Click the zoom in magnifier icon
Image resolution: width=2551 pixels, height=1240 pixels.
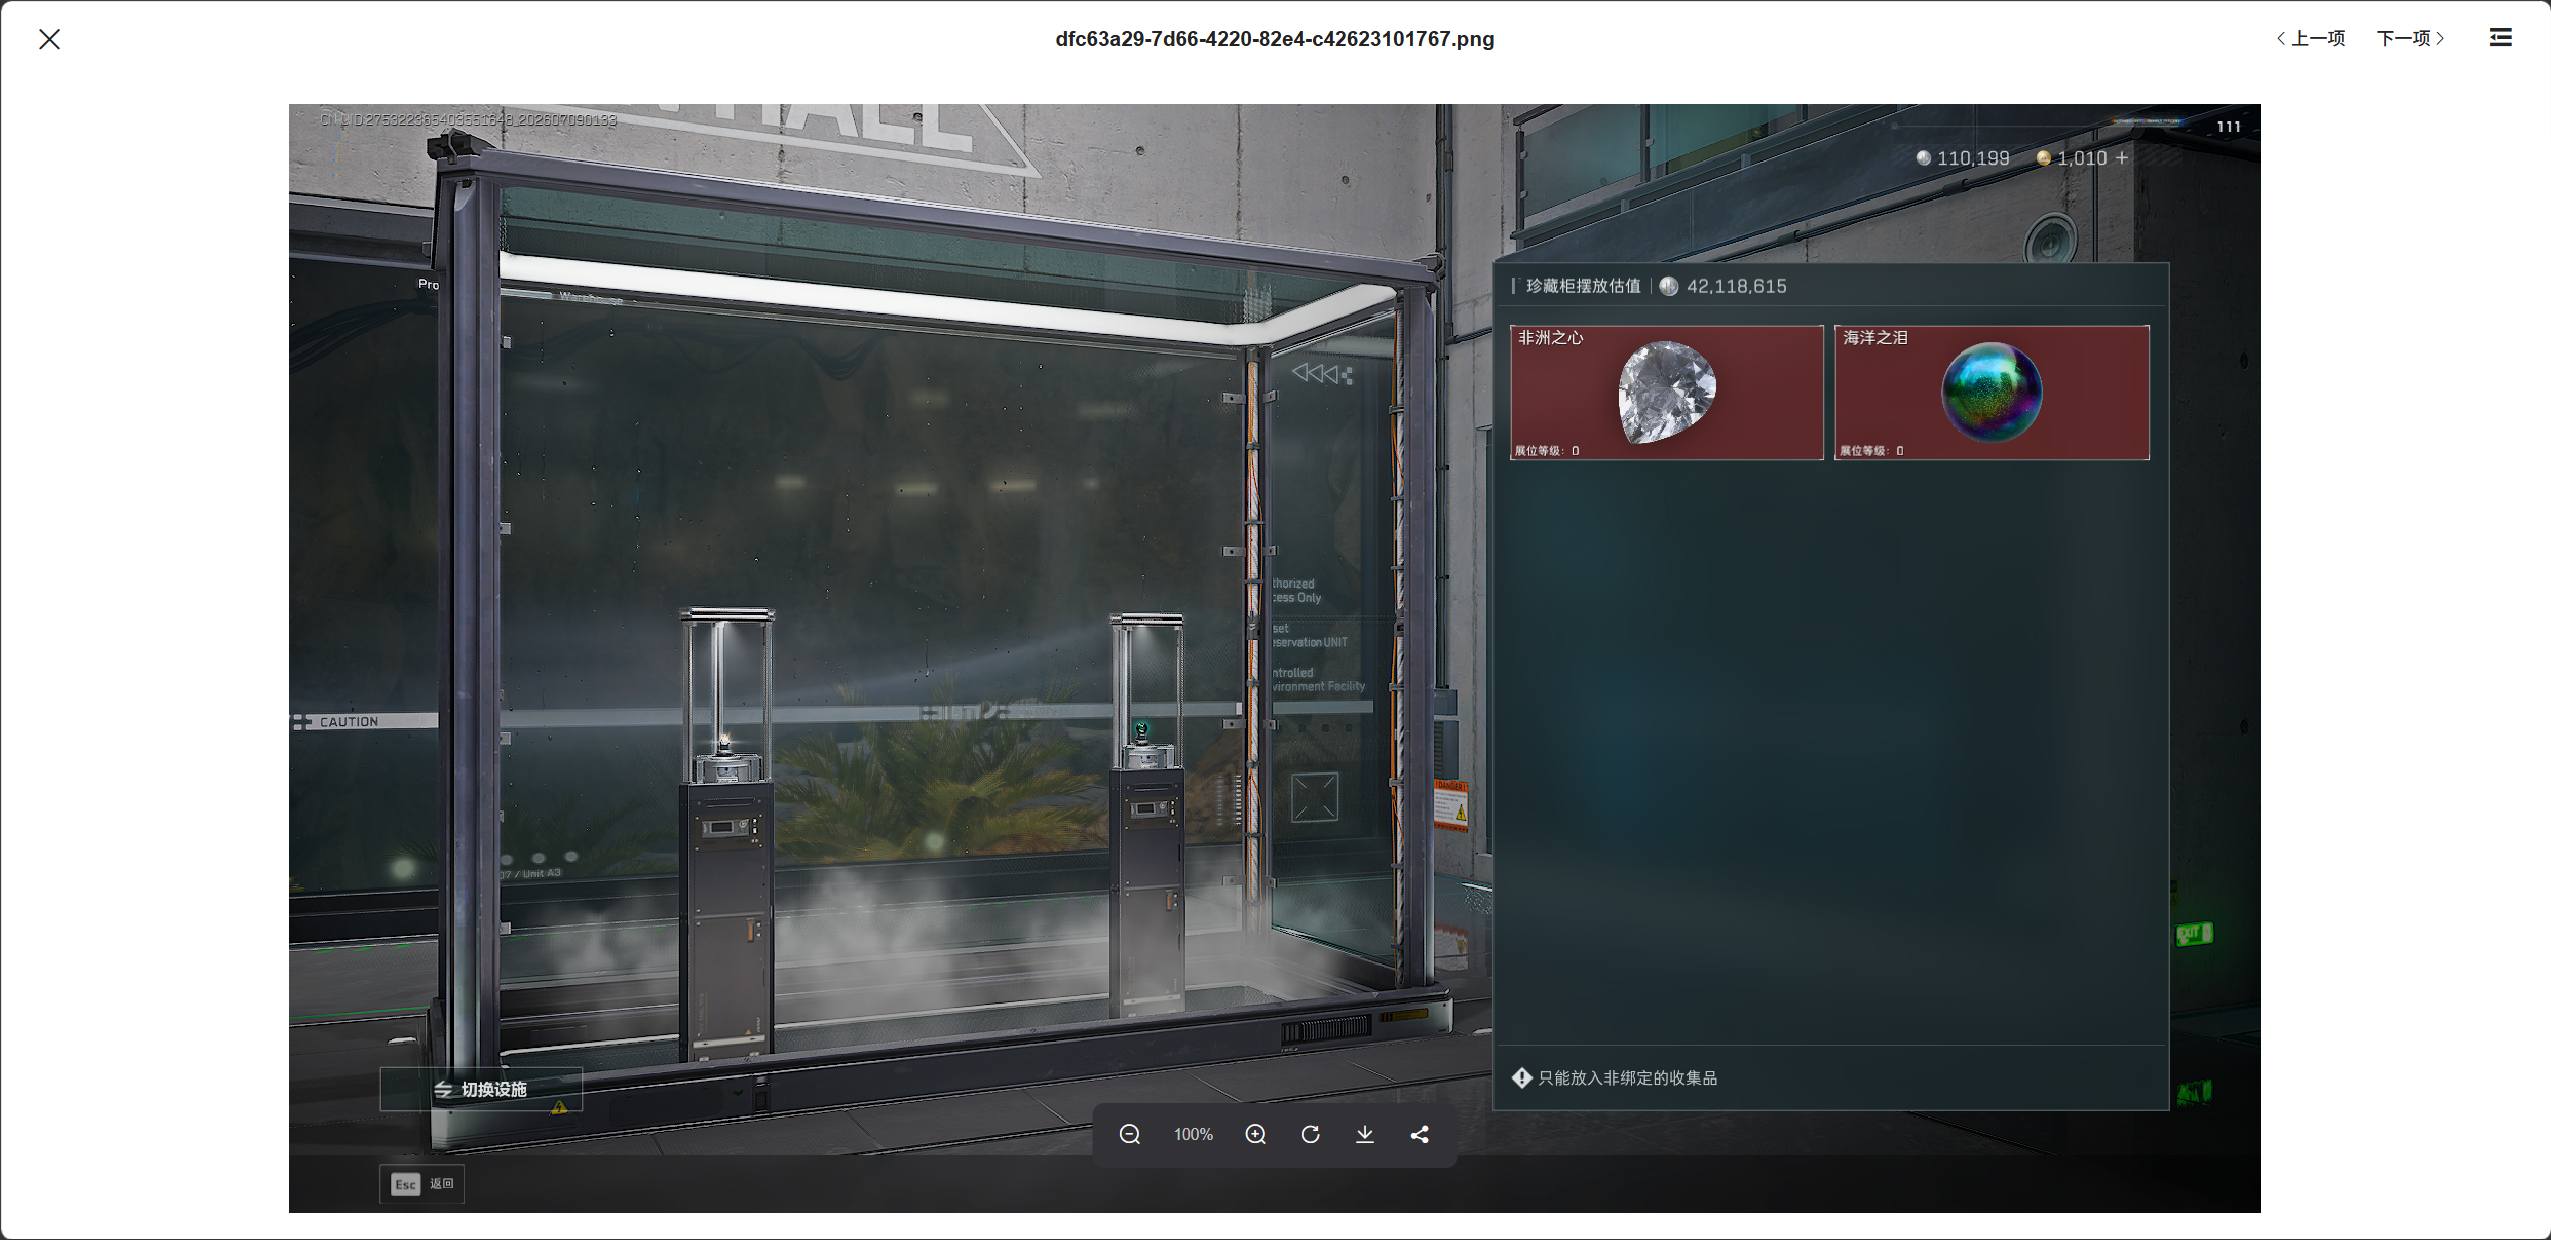coord(1255,1134)
